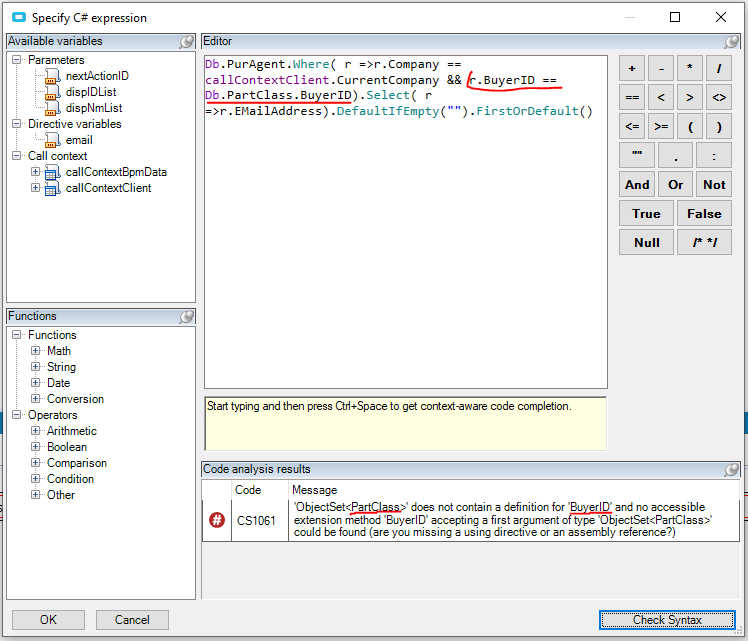The width and height of the screenshot is (748, 641).
Task: Select the nextActionID parameter
Action: coord(97,76)
